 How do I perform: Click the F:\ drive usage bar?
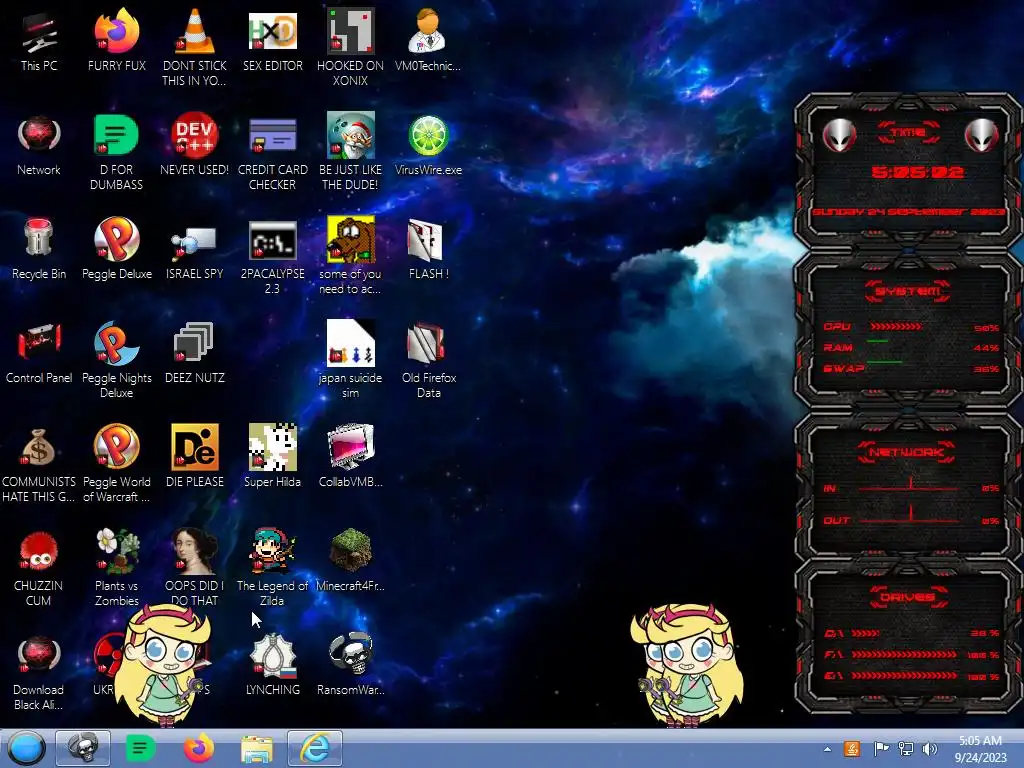904,654
